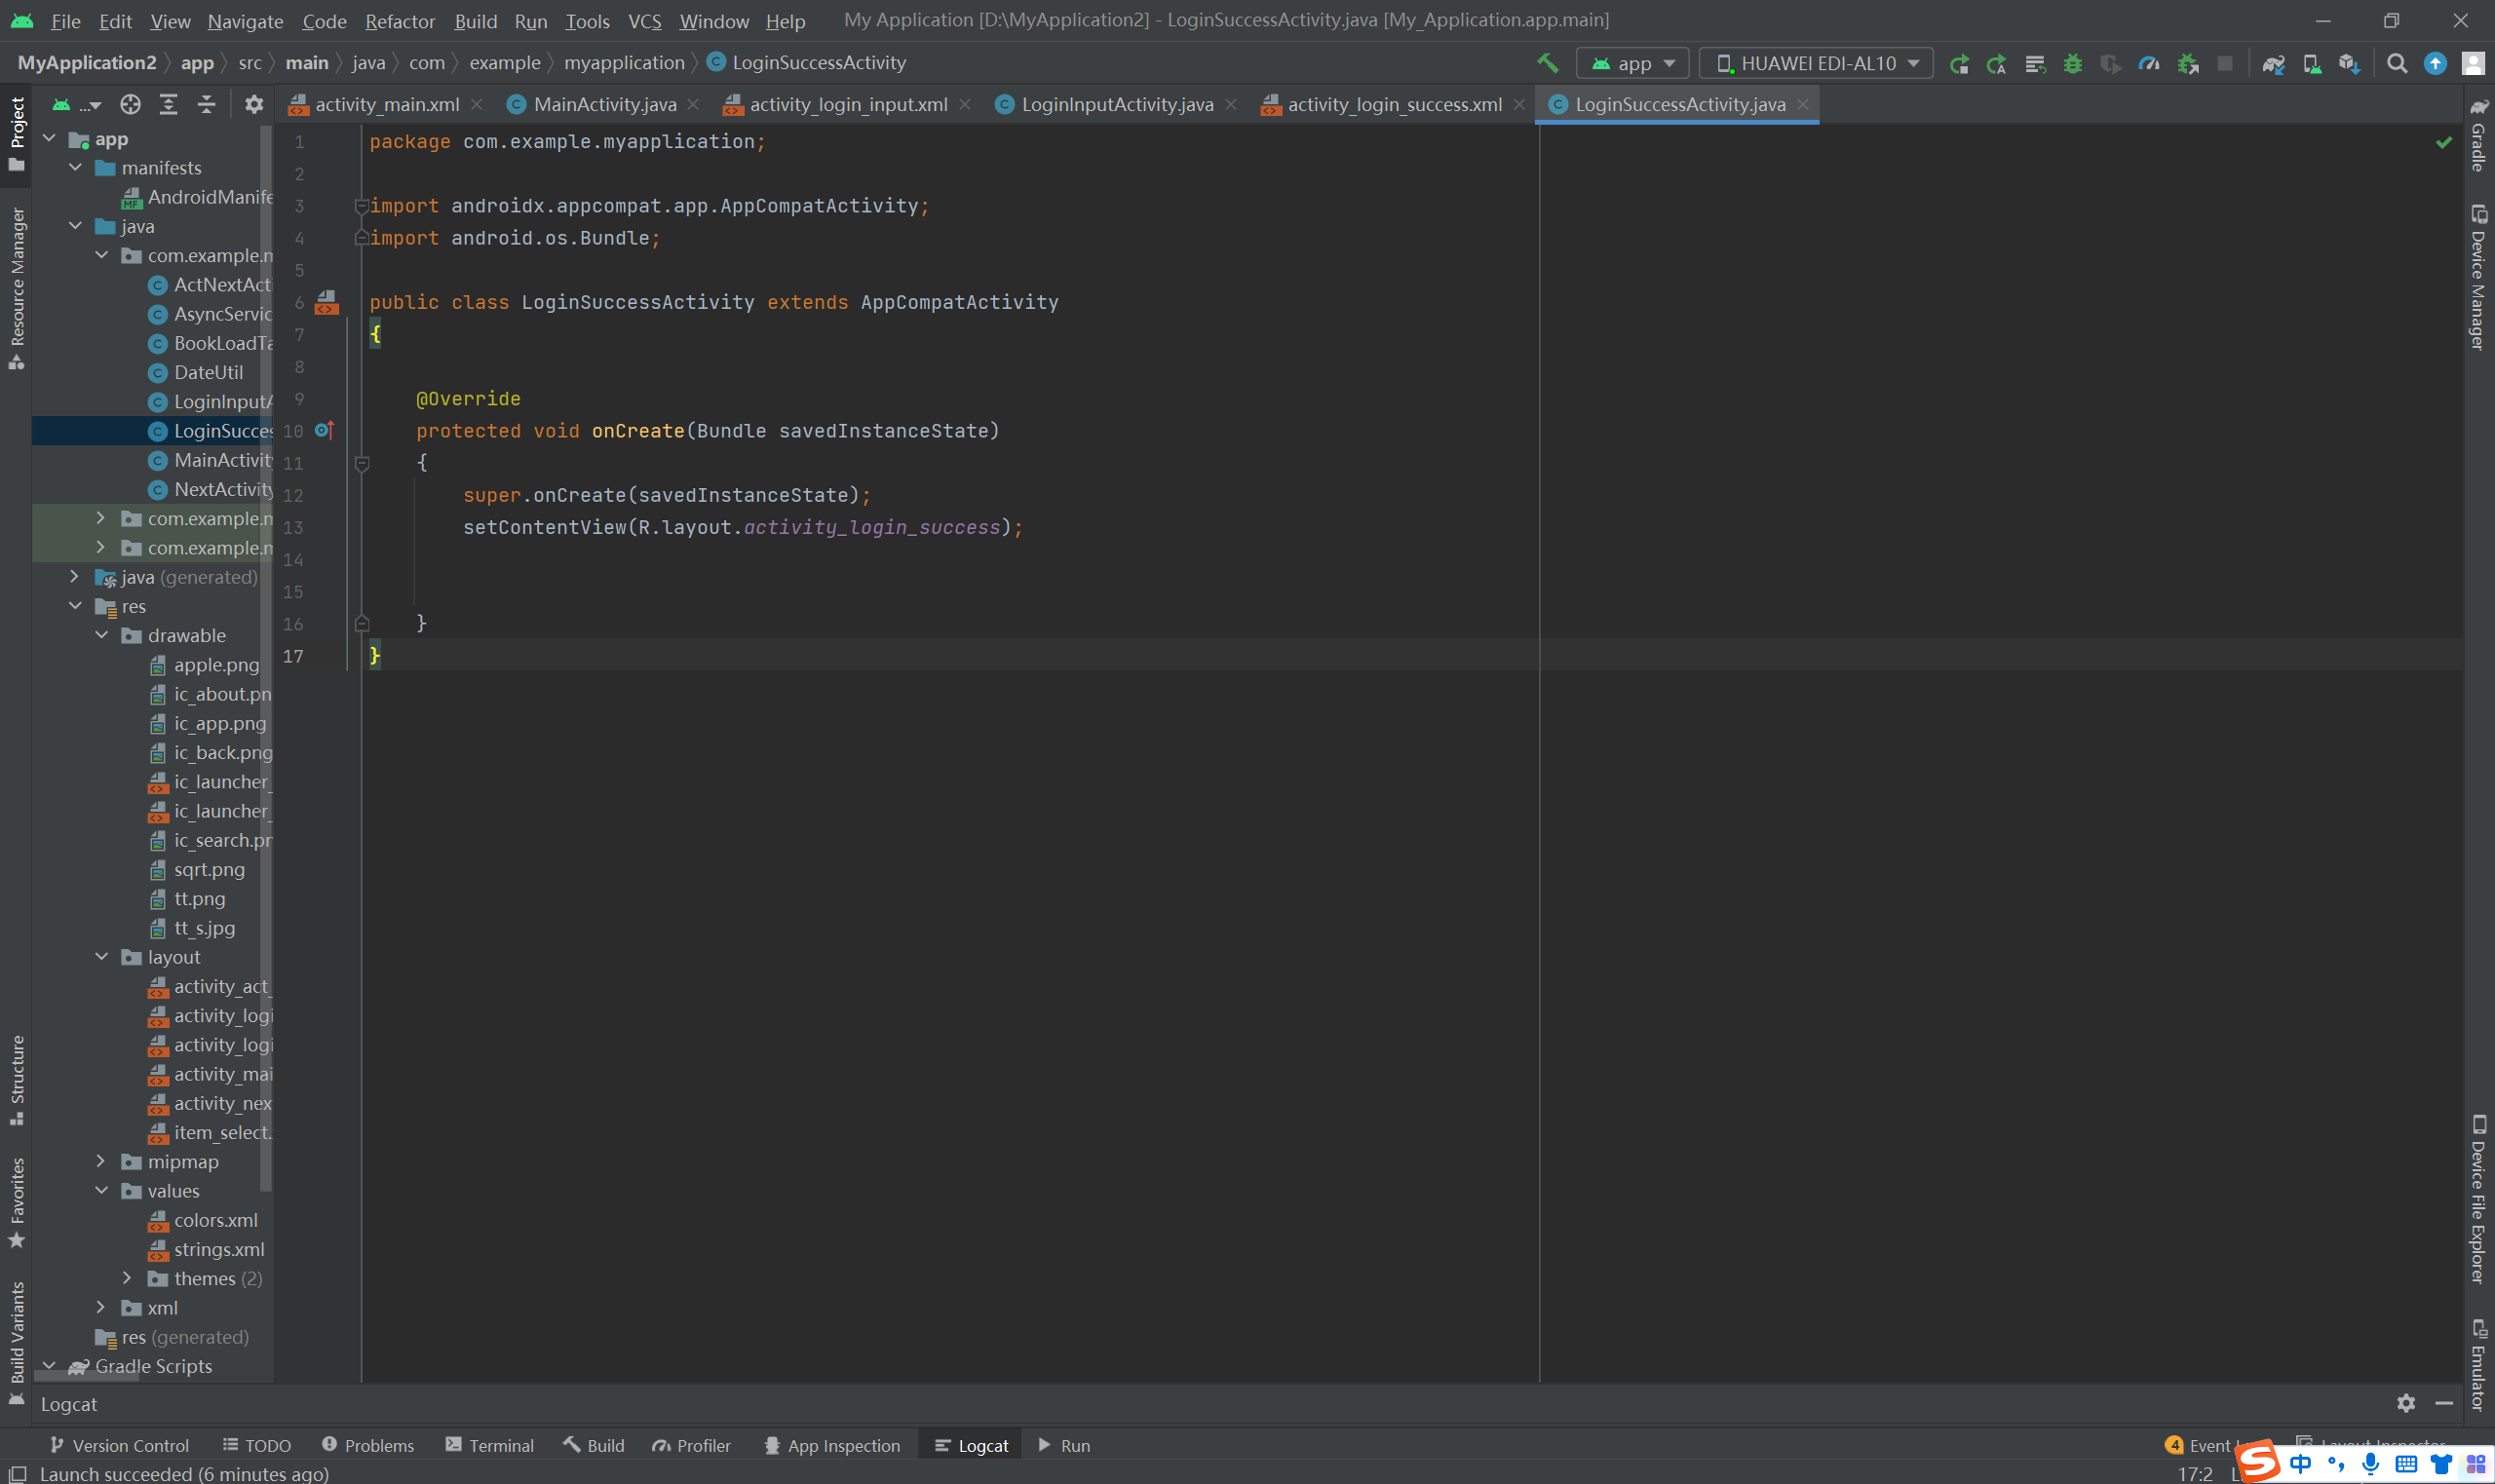Collapse all in Project panel toolbar

[206, 104]
